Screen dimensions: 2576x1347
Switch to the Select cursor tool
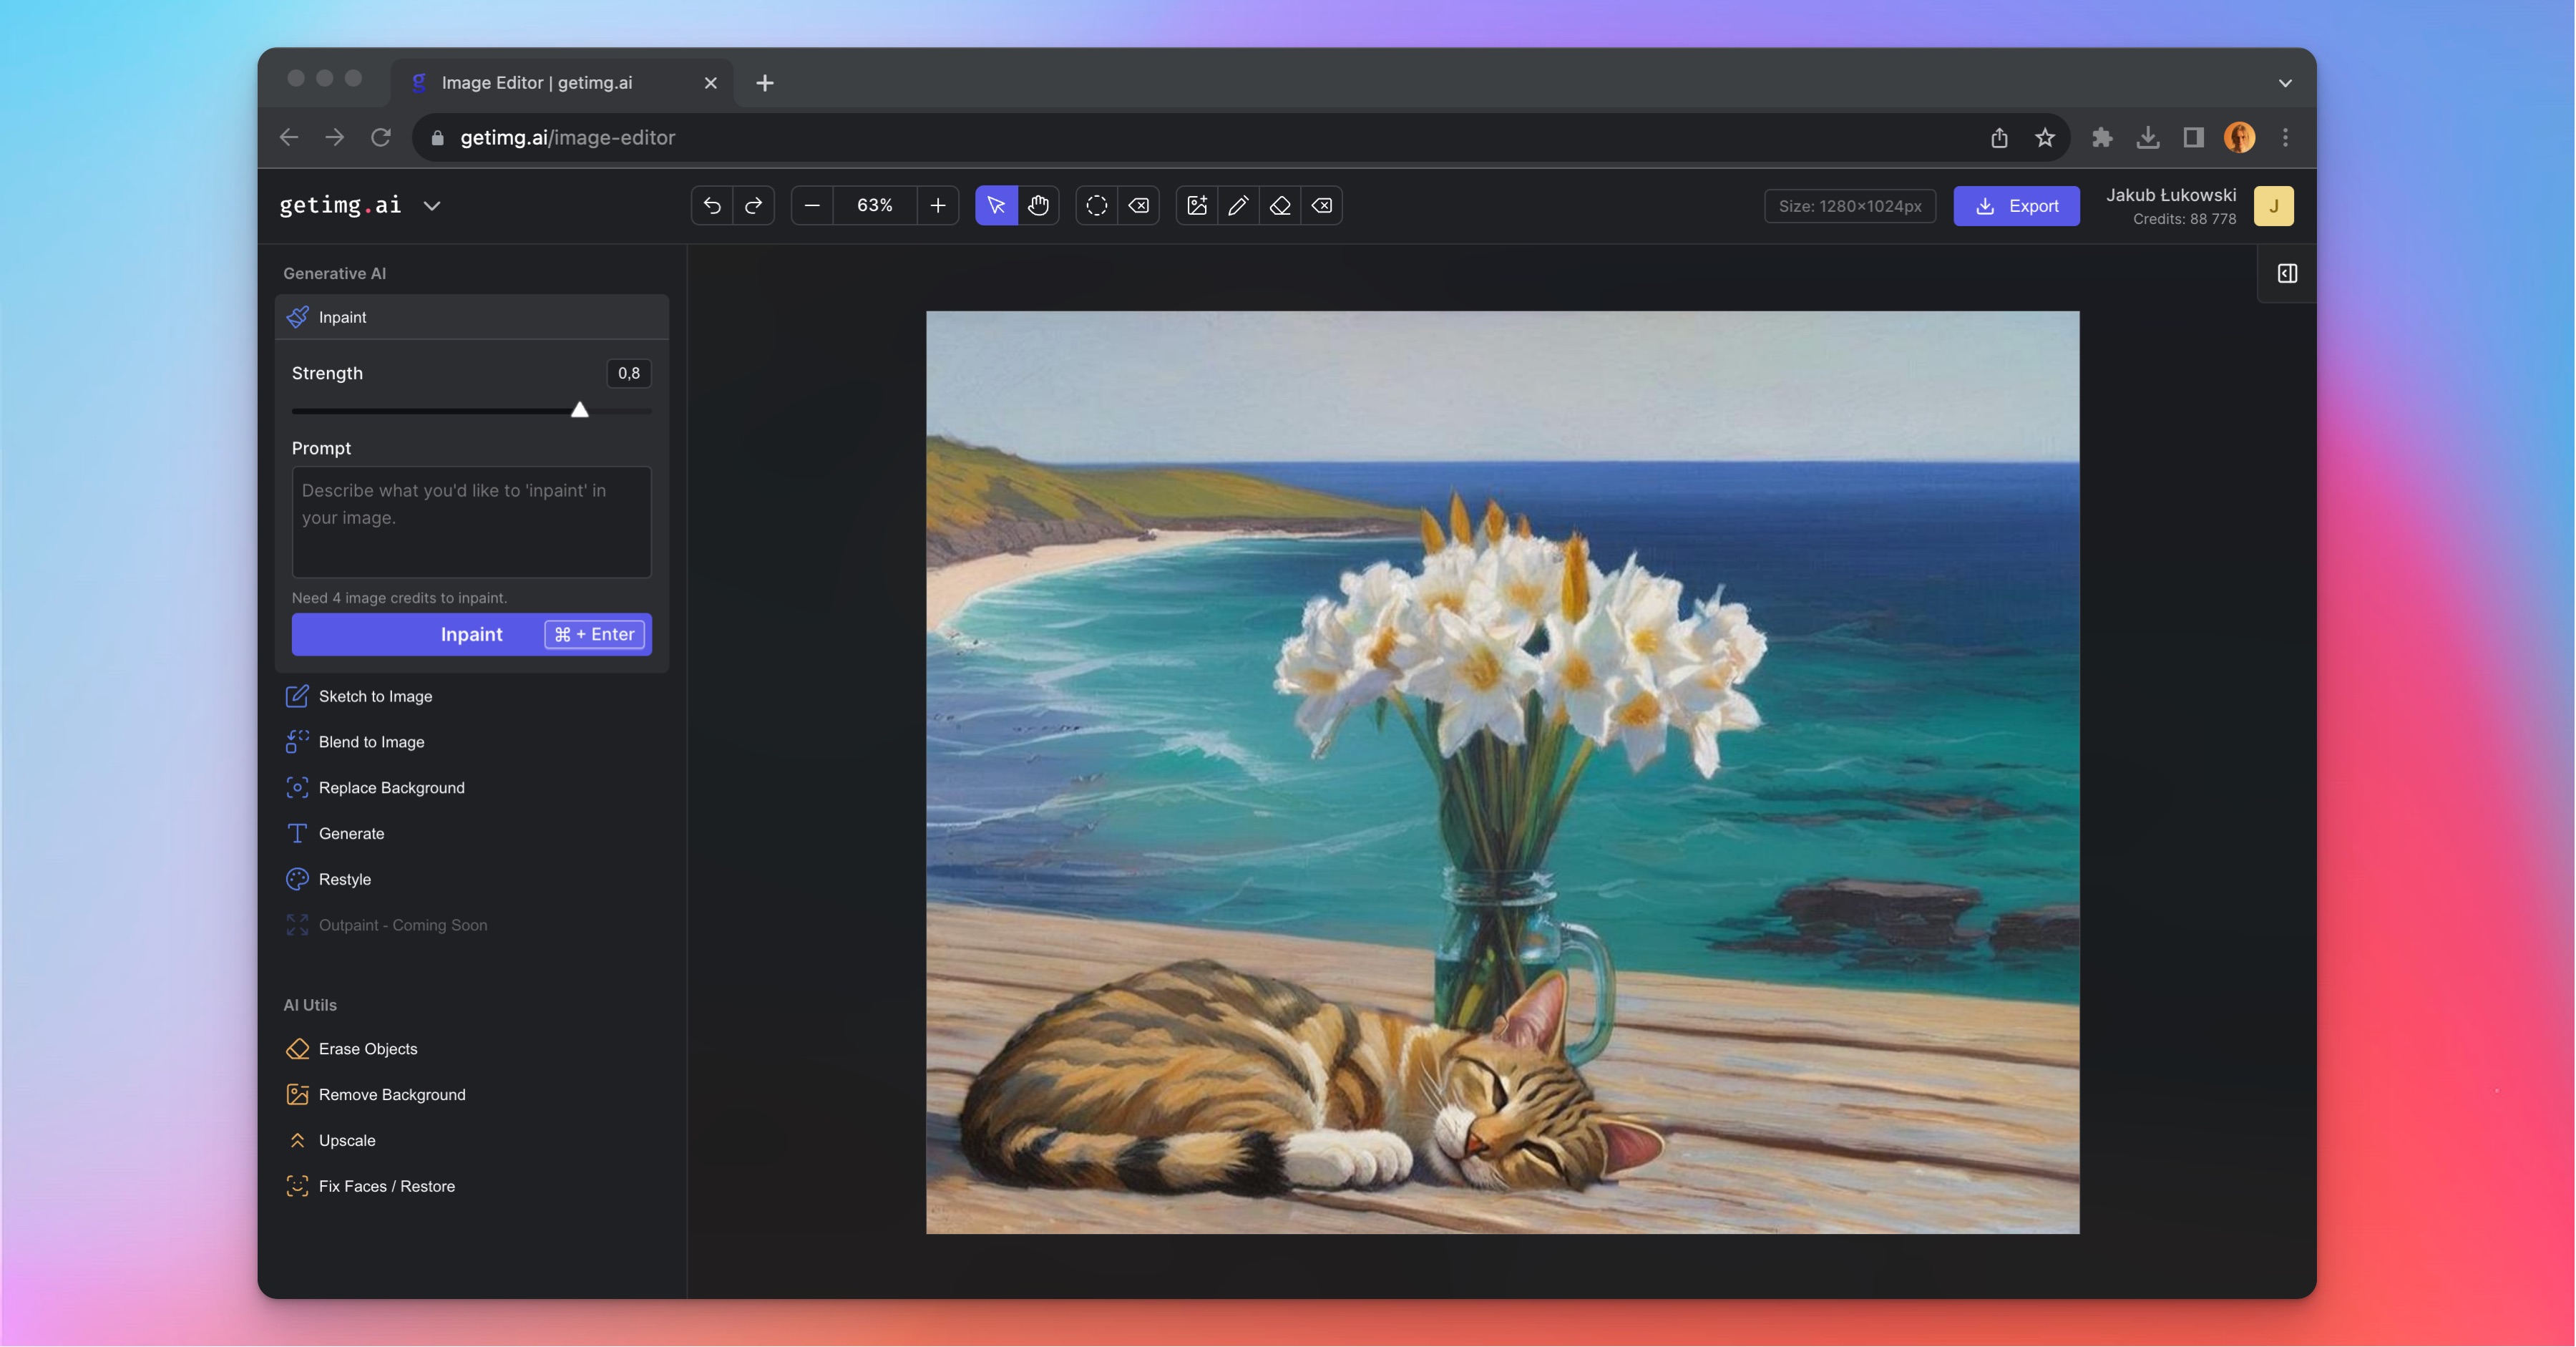point(996,206)
